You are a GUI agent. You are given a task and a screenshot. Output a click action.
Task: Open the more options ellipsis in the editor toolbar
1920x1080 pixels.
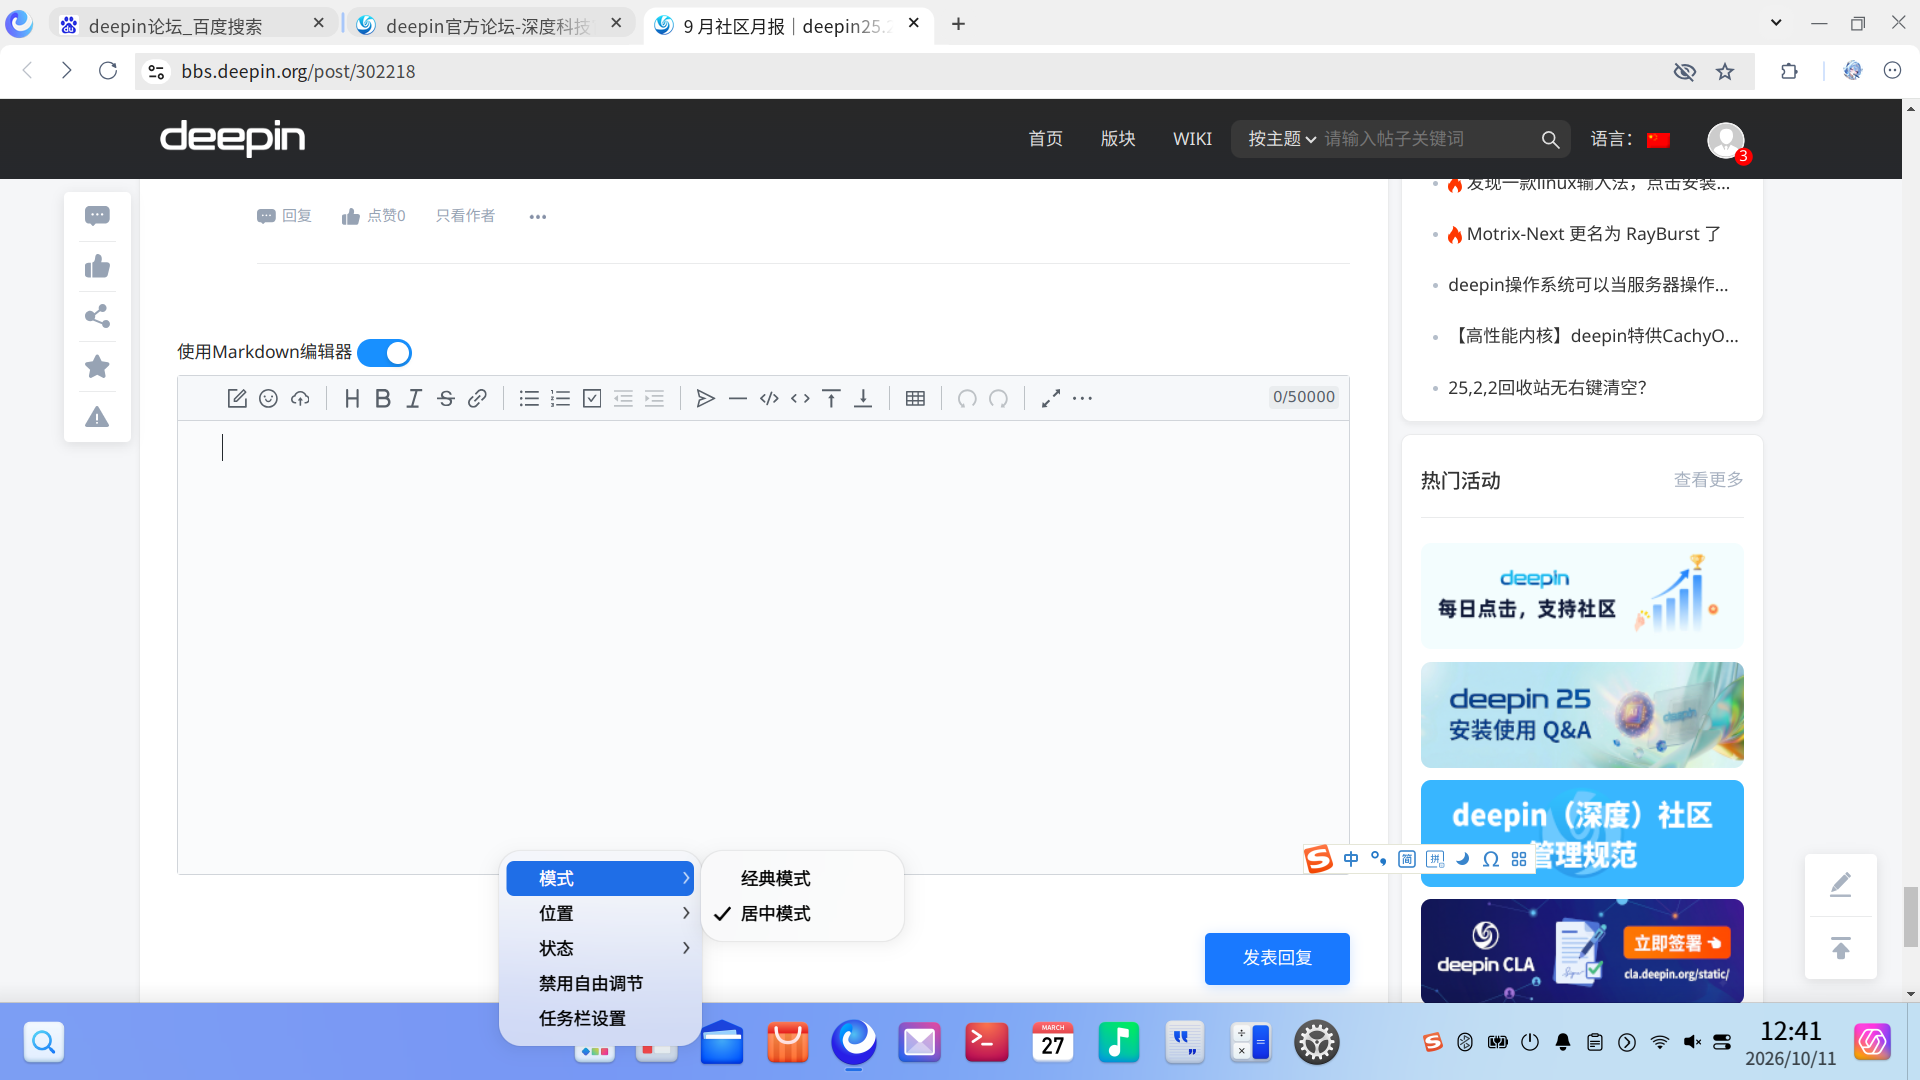(x=1083, y=399)
